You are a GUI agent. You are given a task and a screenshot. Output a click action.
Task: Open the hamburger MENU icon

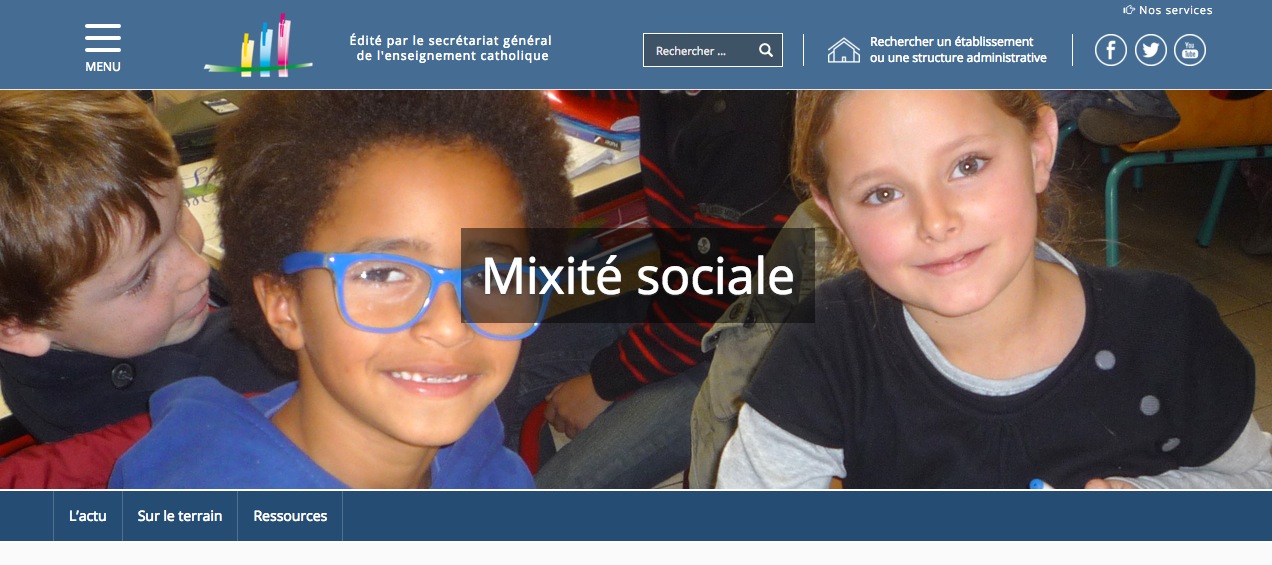coord(103,38)
